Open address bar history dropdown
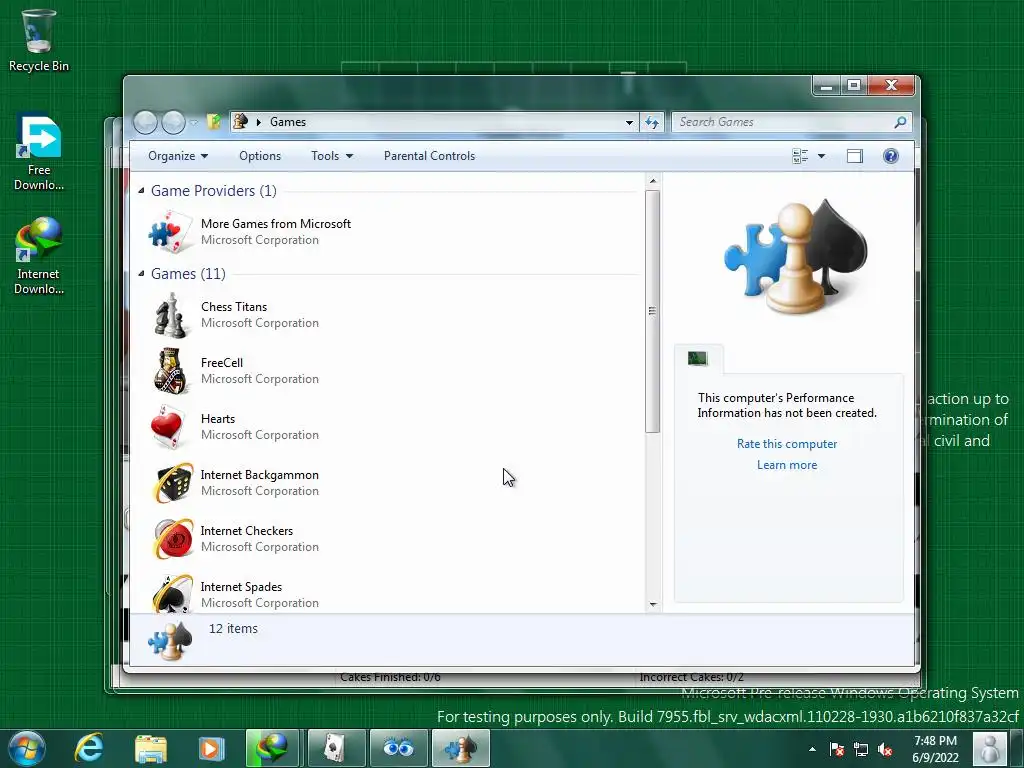This screenshot has height=768, width=1024. point(629,122)
